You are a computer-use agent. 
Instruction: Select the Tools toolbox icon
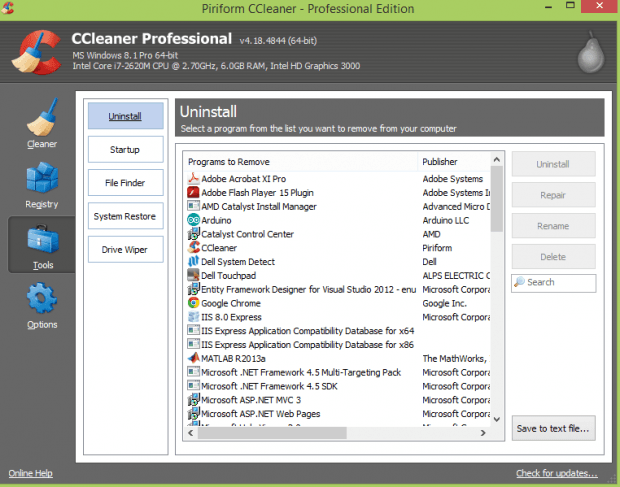(x=43, y=239)
